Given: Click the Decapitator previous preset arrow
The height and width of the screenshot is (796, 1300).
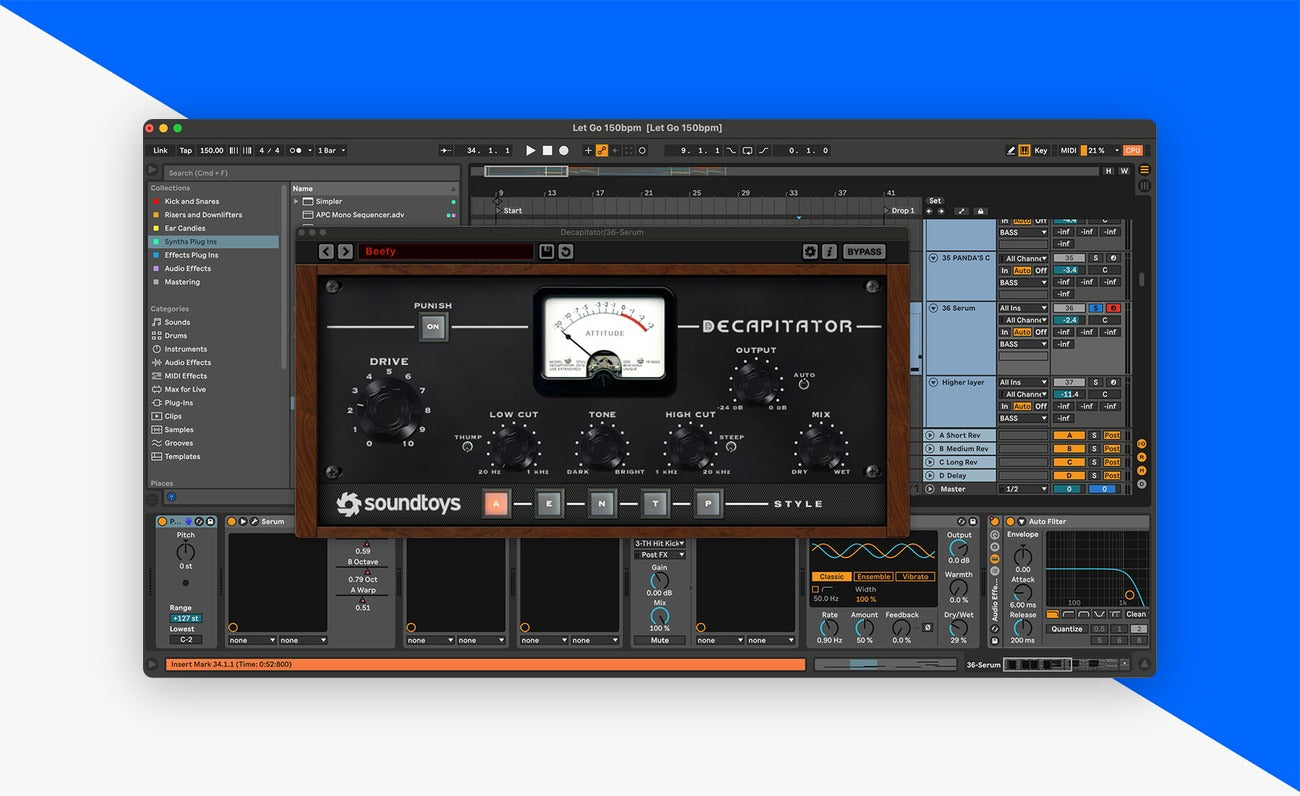Looking at the screenshot, I should 326,252.
